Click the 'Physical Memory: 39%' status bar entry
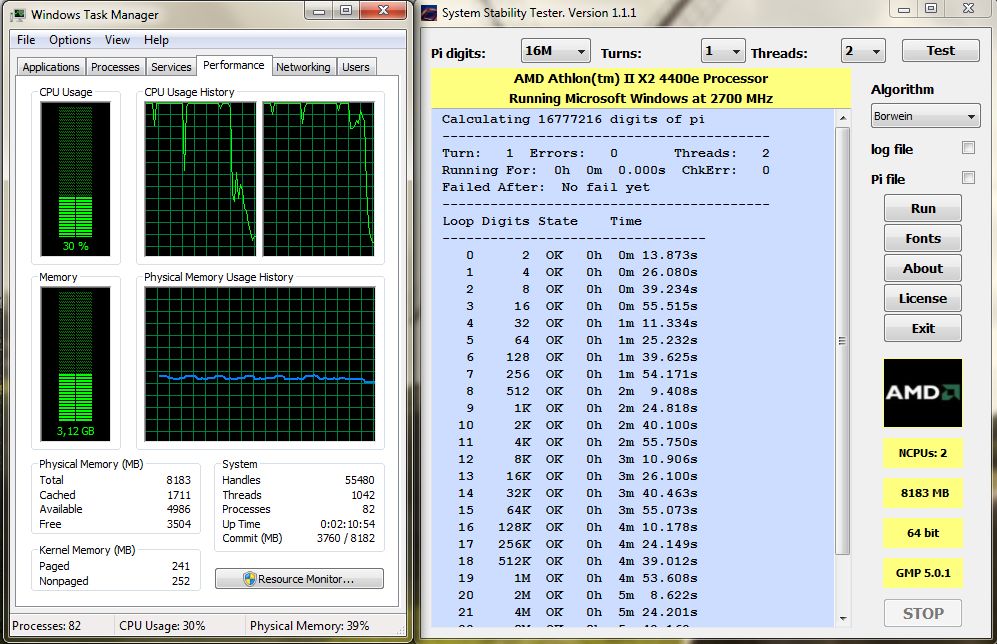Image resolution: width=997 pixels, height=644 pixels. (x=310, y=626)
